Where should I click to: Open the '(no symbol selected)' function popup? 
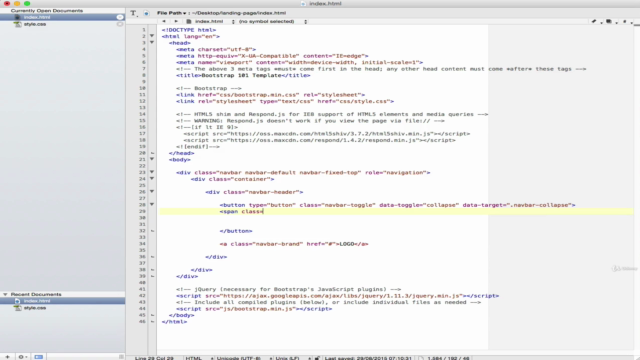tap(273, 21)
